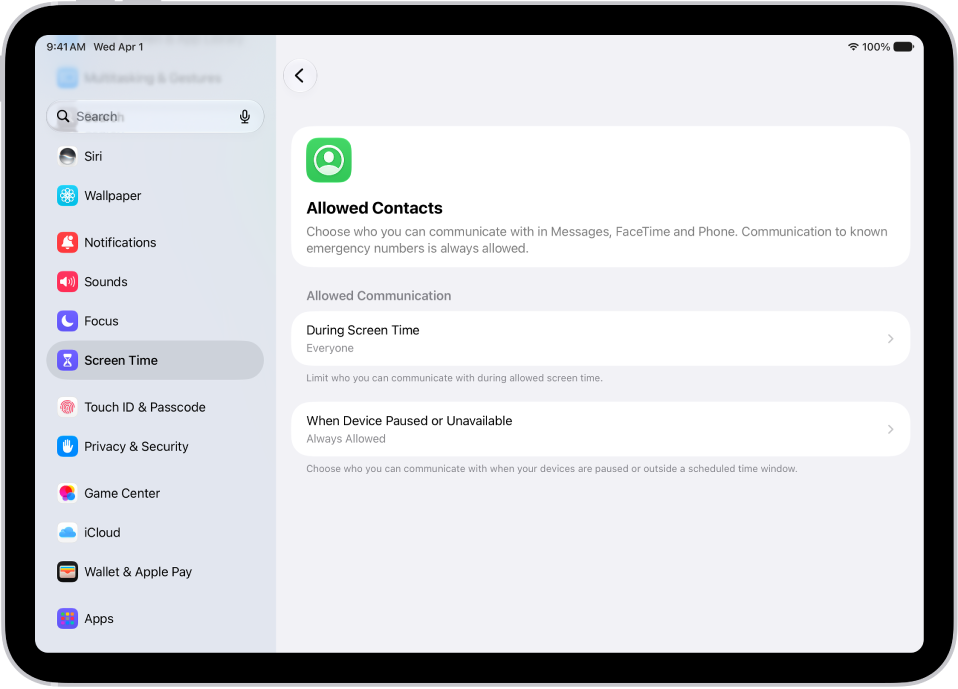
Task: Tap the Apps grid icon
Action: [67, 619]
